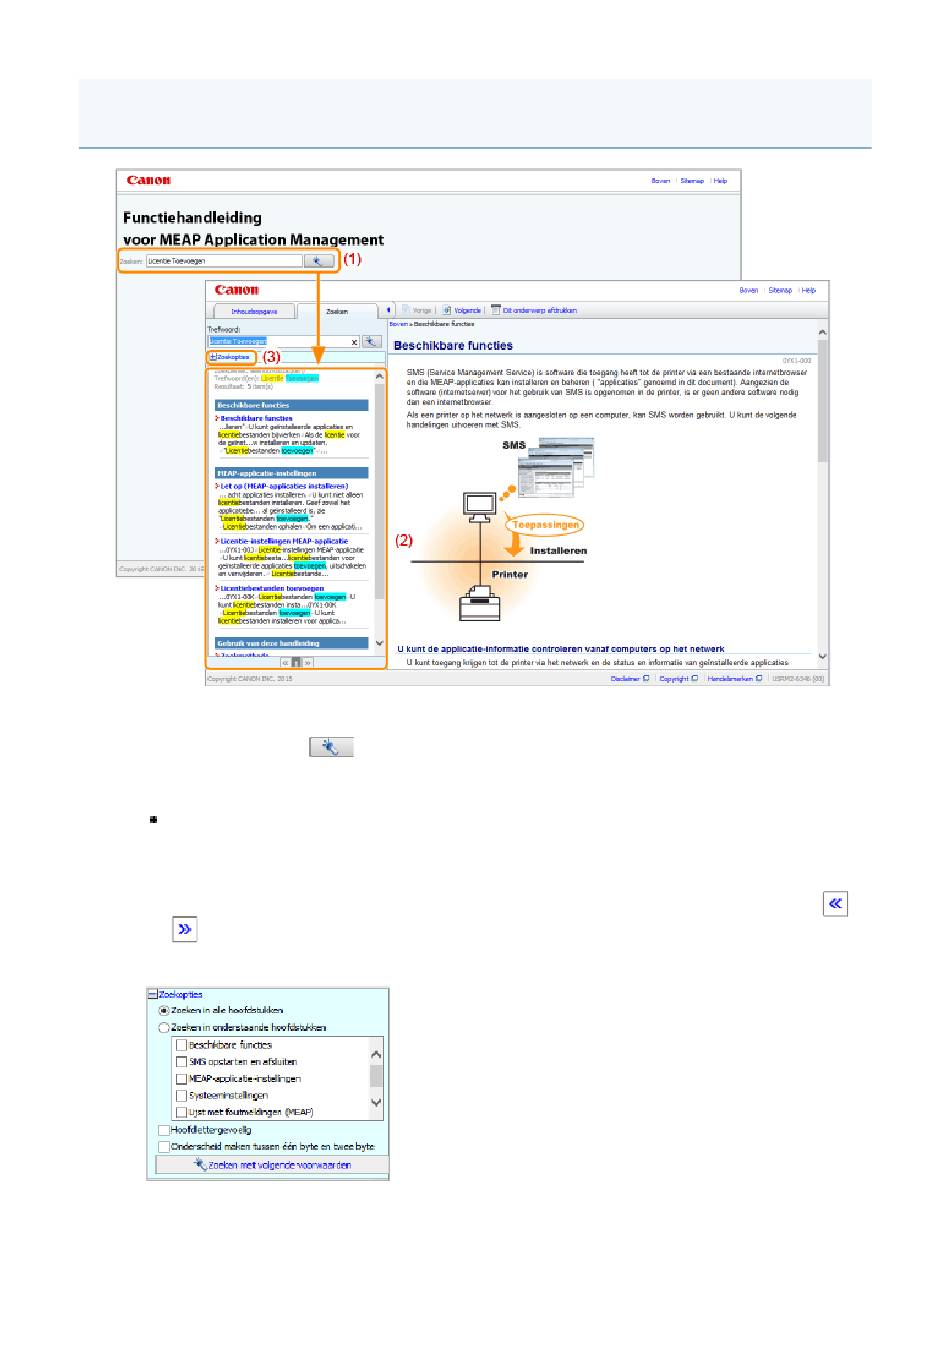Click the Canon logo in the back window
This screenshot has height=1353, width=950.
tap(149, 181)
